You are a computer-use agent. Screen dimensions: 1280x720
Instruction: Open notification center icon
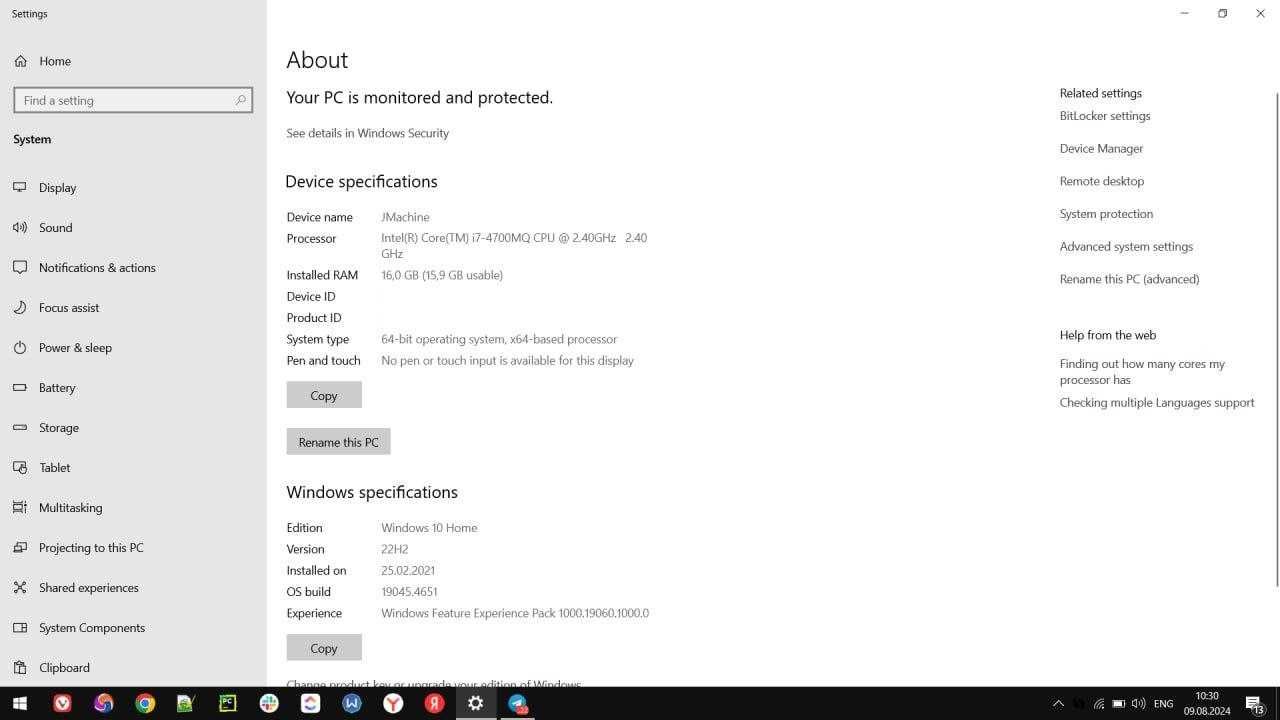point(1255,704)
